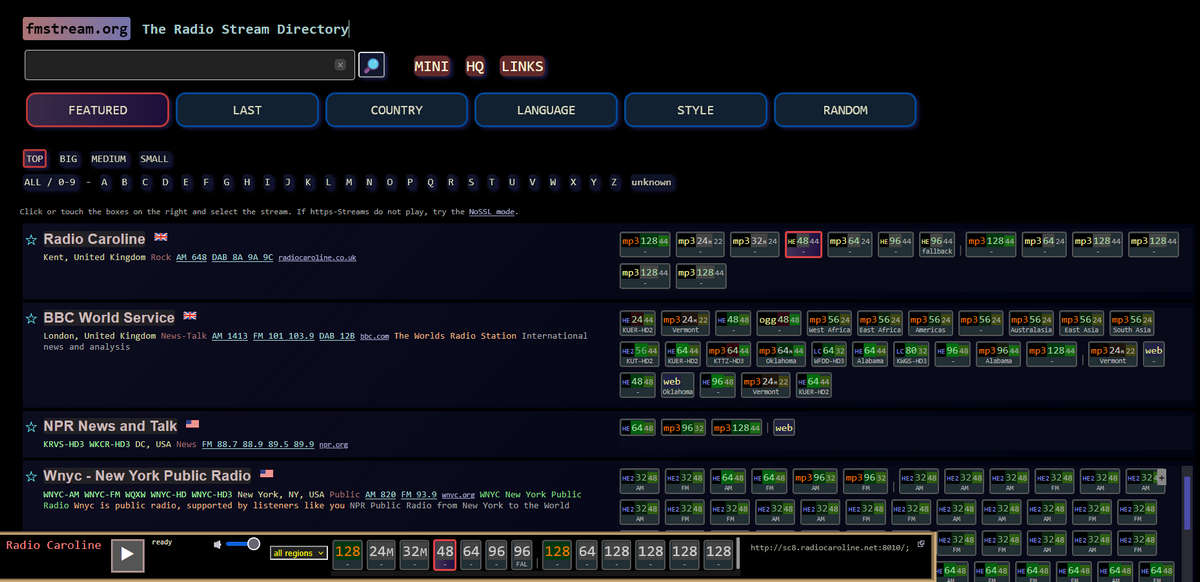The width and height of the screenshot is (1200, 582).
Task: Open the LAST tab
Action: pyautogui.click(x=247, y=110)
